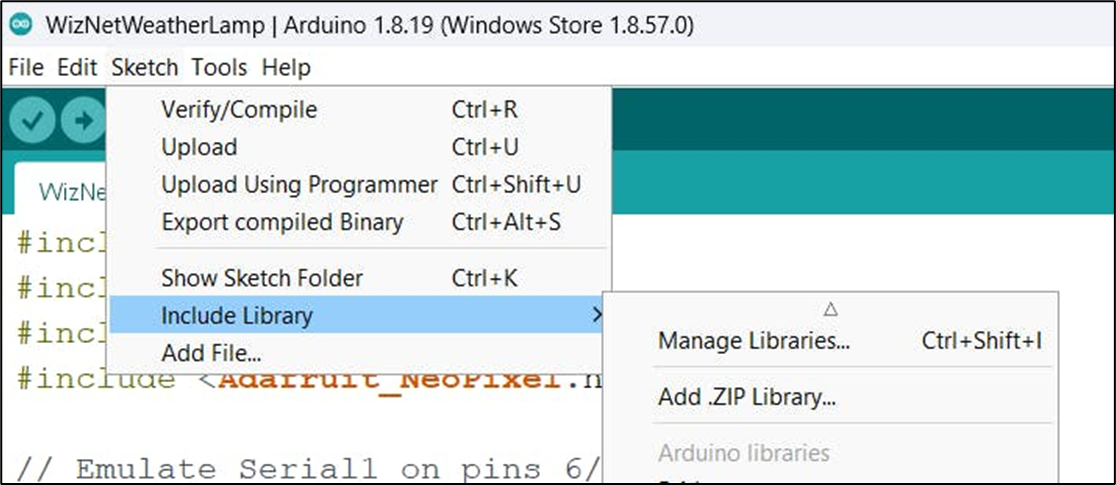Expand the Include Library submenu arrow
The image size is (1116, 485).
[596, 314]
